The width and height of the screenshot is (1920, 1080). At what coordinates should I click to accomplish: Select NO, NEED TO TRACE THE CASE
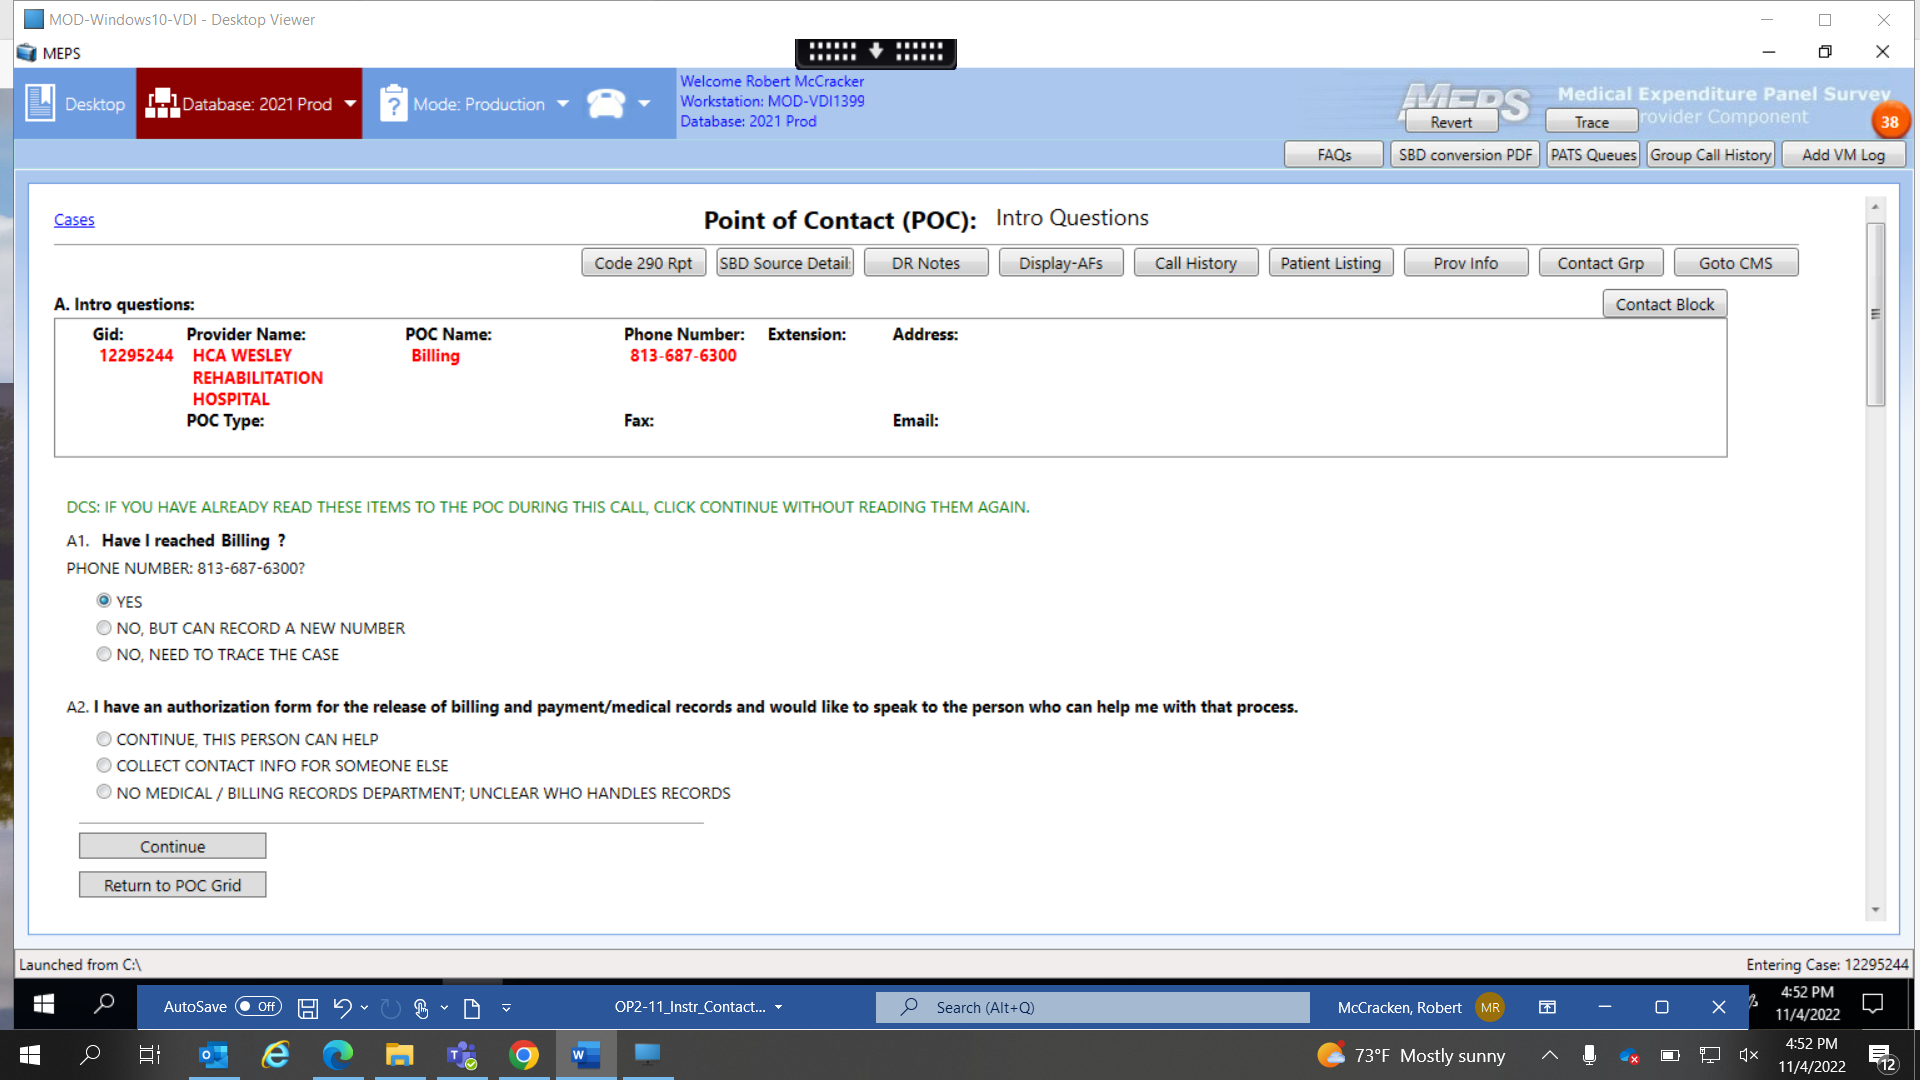104,654
